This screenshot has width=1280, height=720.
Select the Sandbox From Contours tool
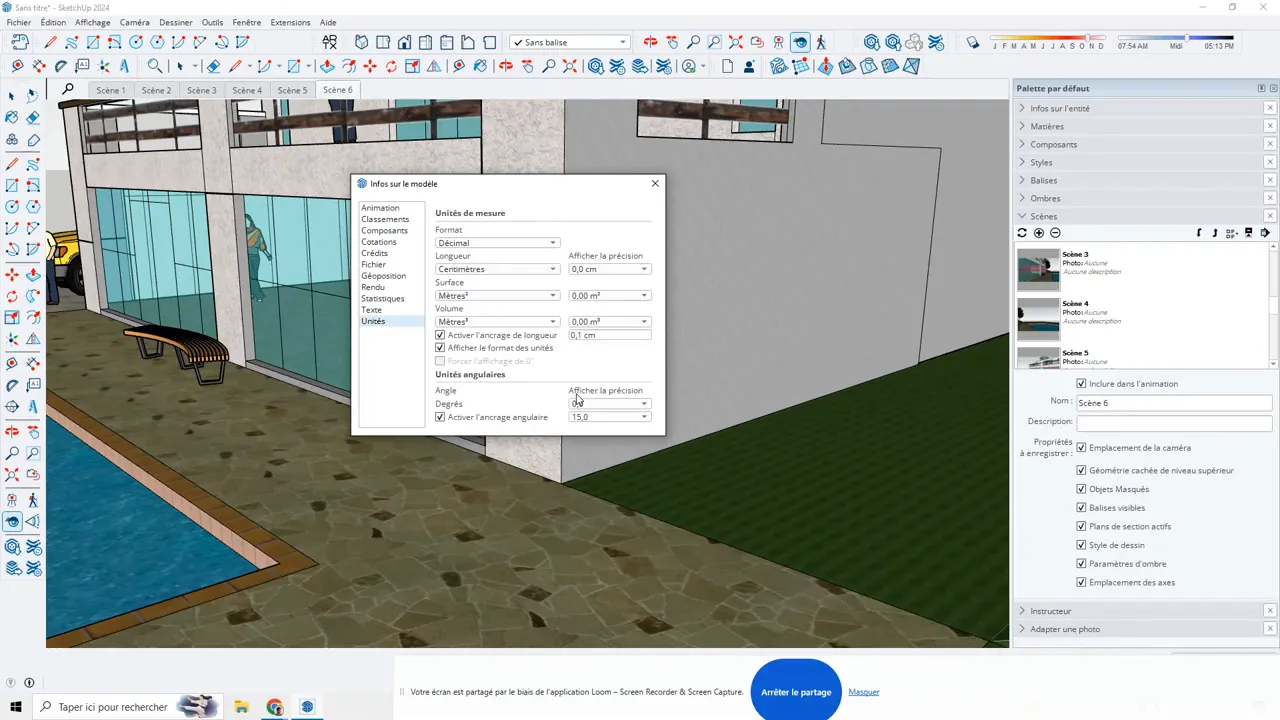coord(778,66)
